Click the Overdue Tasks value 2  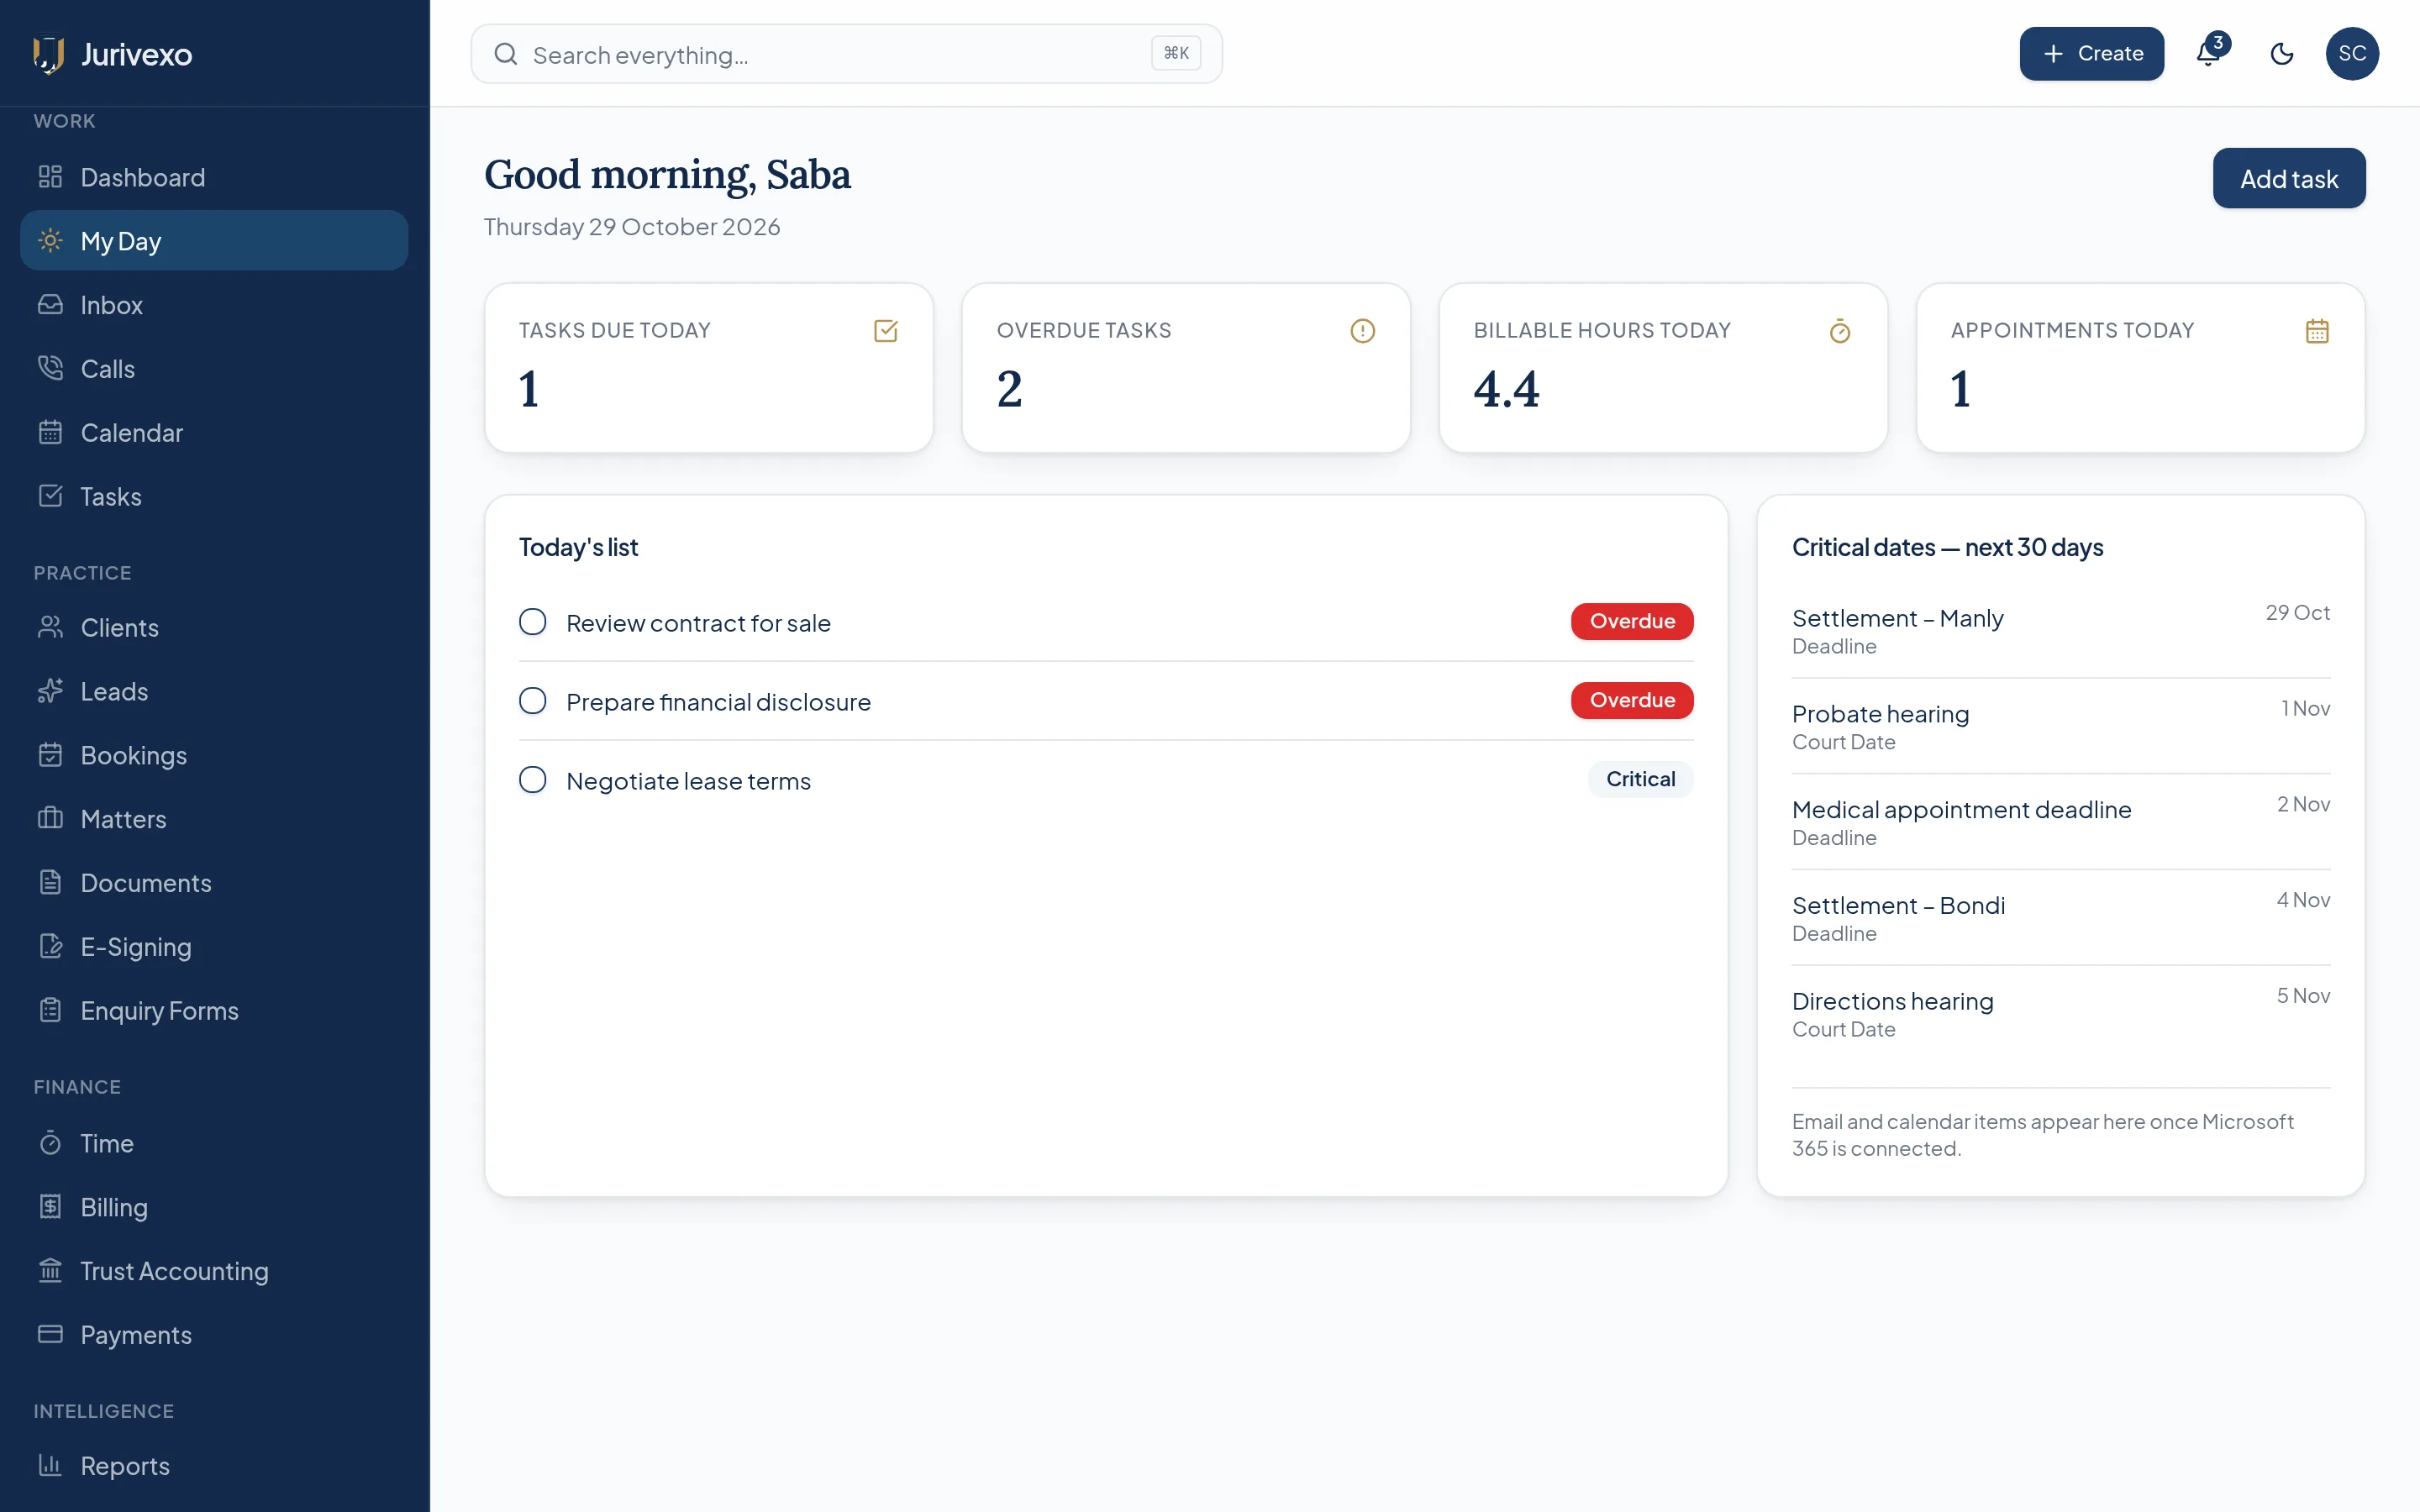tap(1009, 389)
